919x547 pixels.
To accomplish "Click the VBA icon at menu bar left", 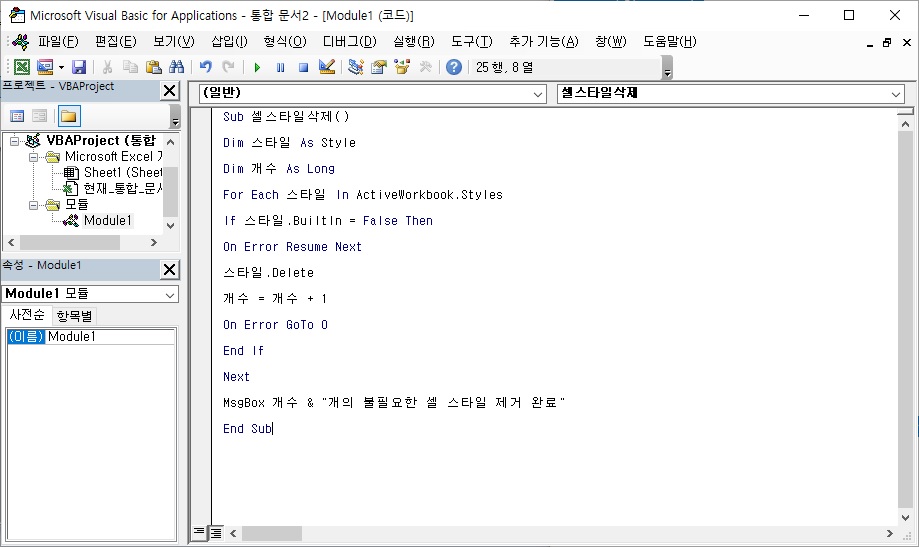I will pos(21,42).
